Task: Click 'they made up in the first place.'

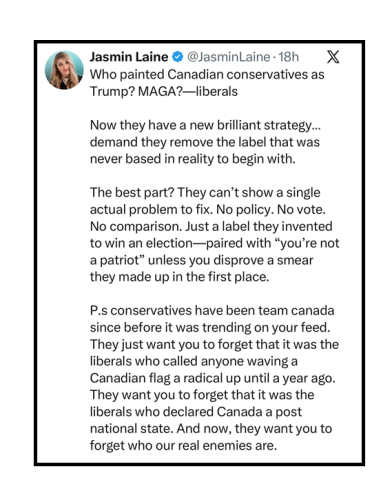Action: click(179, 277)
